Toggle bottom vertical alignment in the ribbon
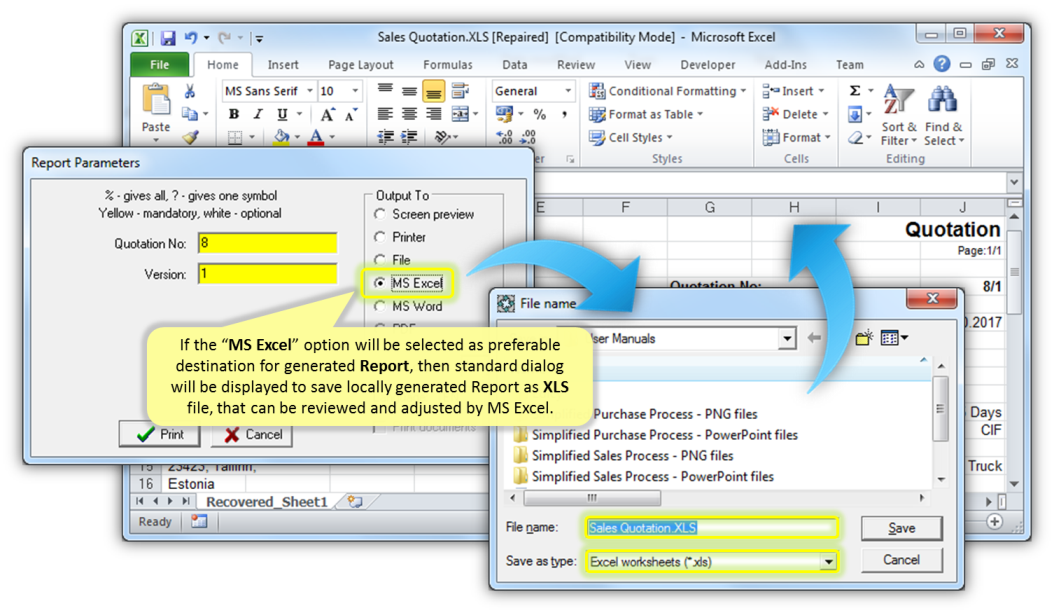 tap(434, 91)
